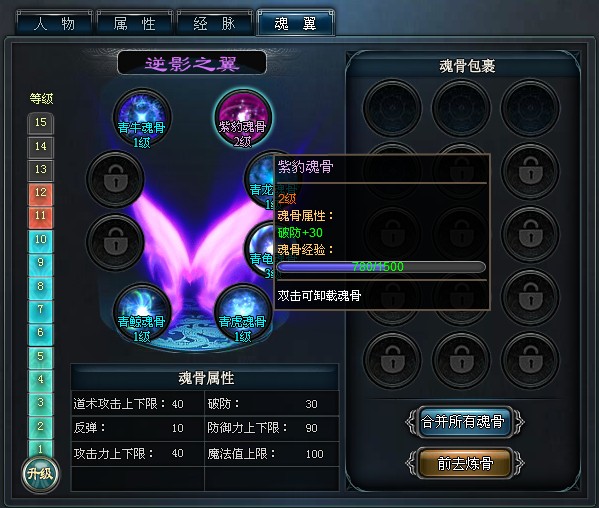Open the 人物 tab
This screenshot has width=599, height=508.
tap(54, 24)
